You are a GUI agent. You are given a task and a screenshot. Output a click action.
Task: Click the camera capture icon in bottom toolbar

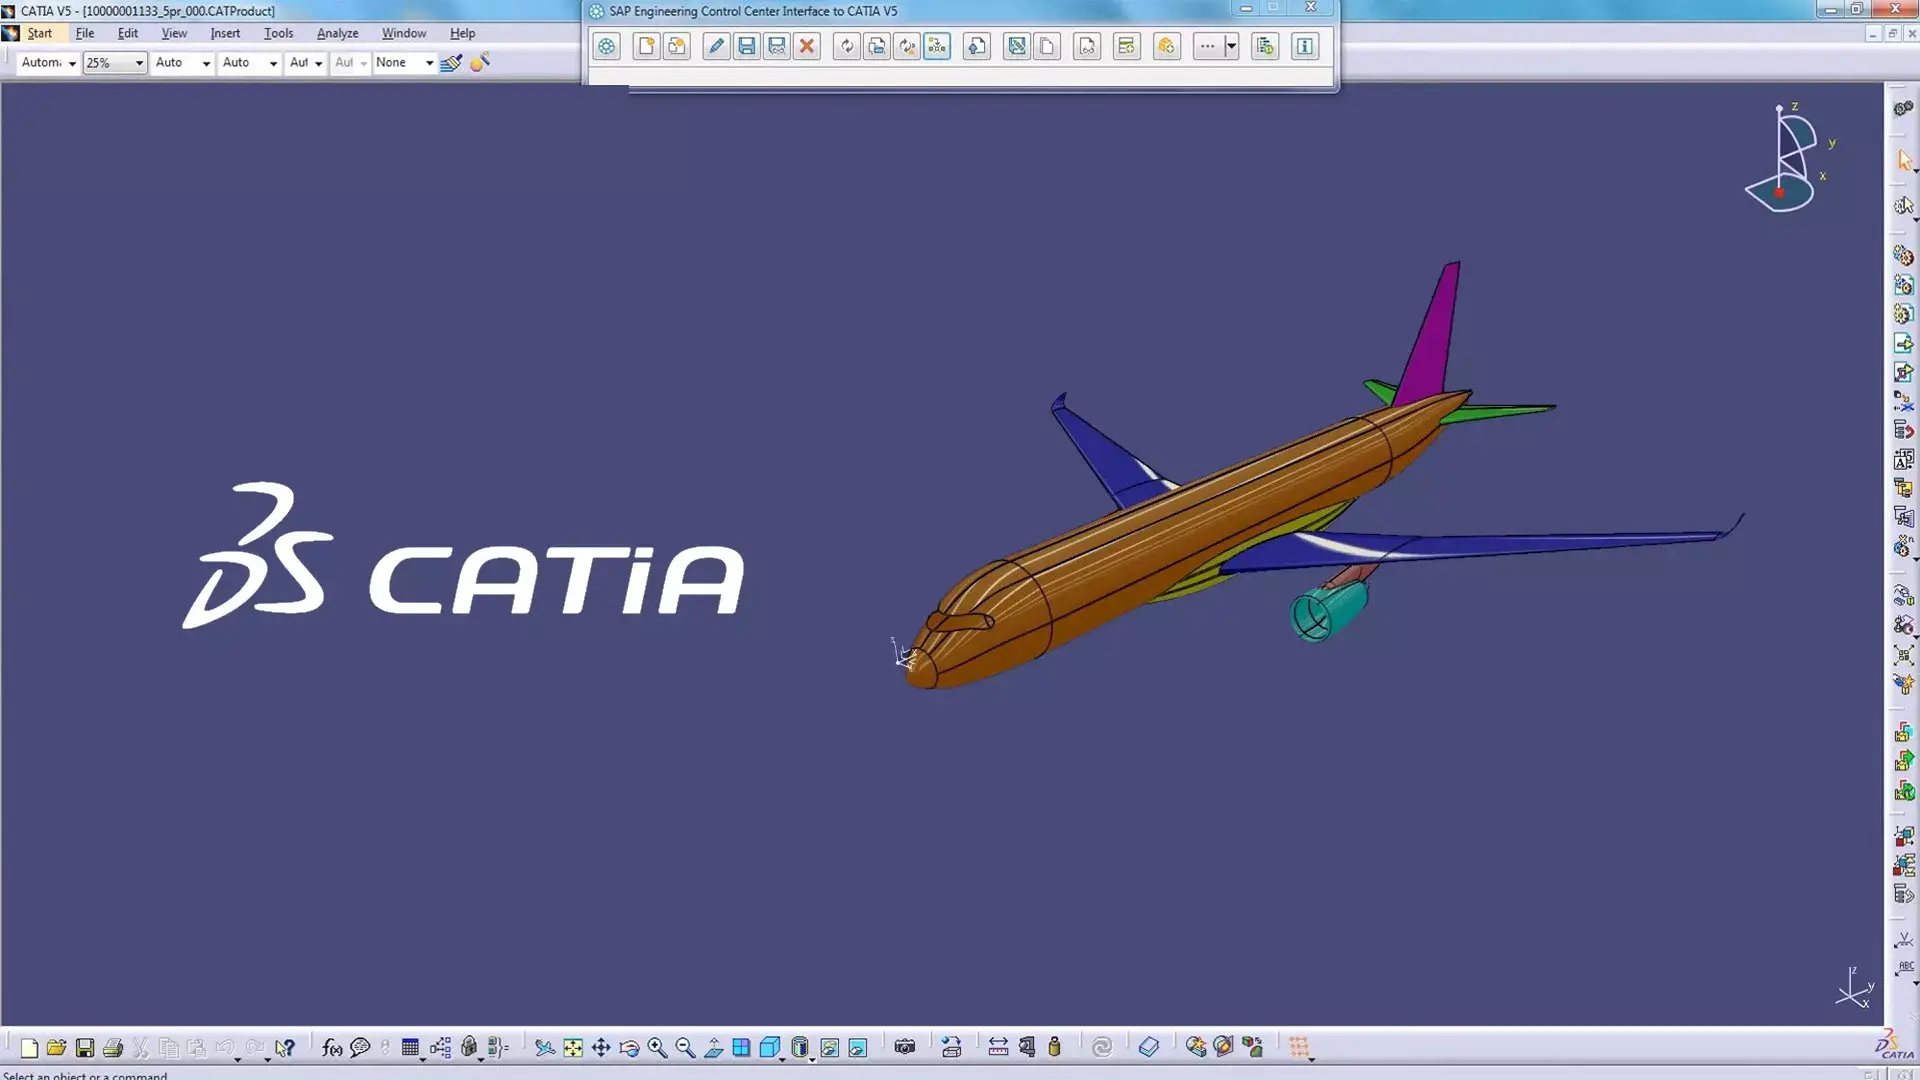(905, 1046)
